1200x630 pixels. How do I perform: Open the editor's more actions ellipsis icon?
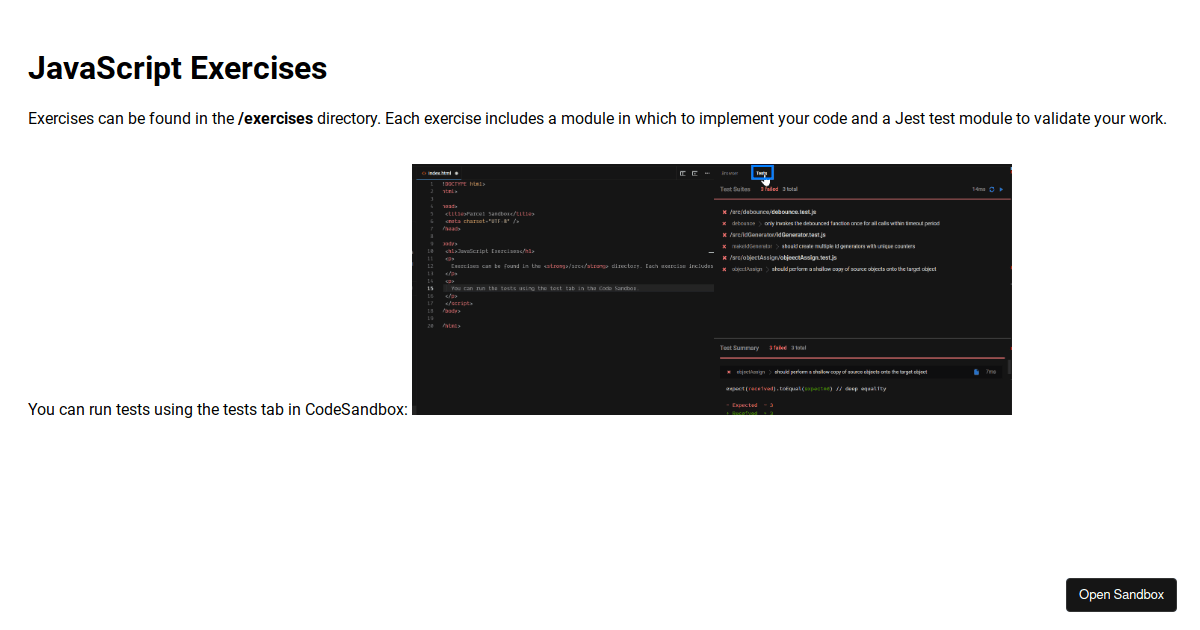point(706,174)
